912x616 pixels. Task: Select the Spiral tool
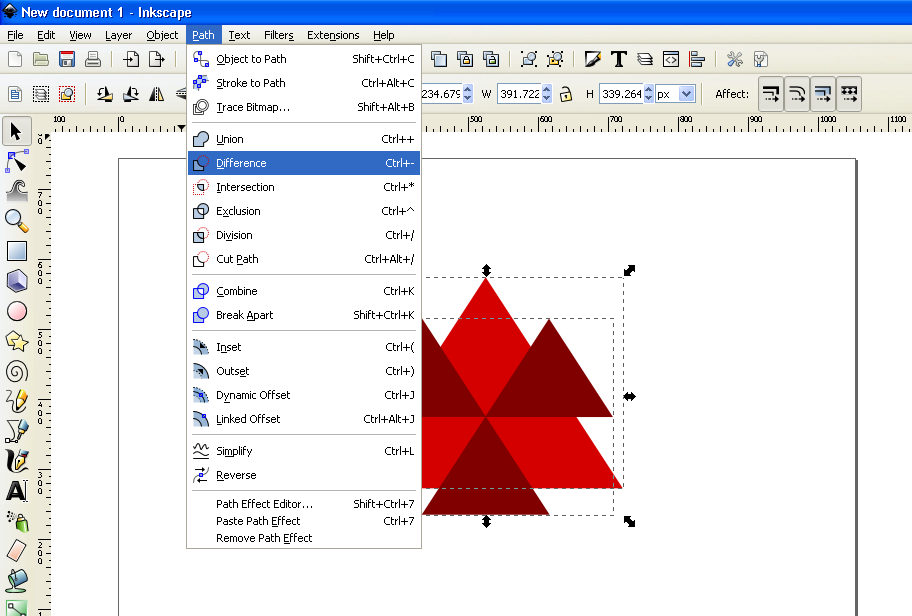[16, 372]
